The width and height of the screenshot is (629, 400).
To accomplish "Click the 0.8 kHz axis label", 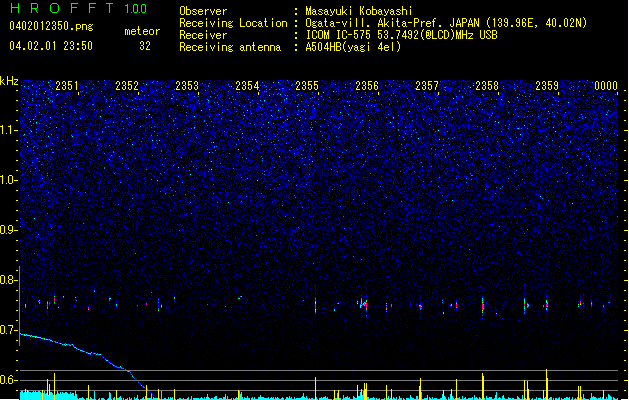I will [8, 280].
